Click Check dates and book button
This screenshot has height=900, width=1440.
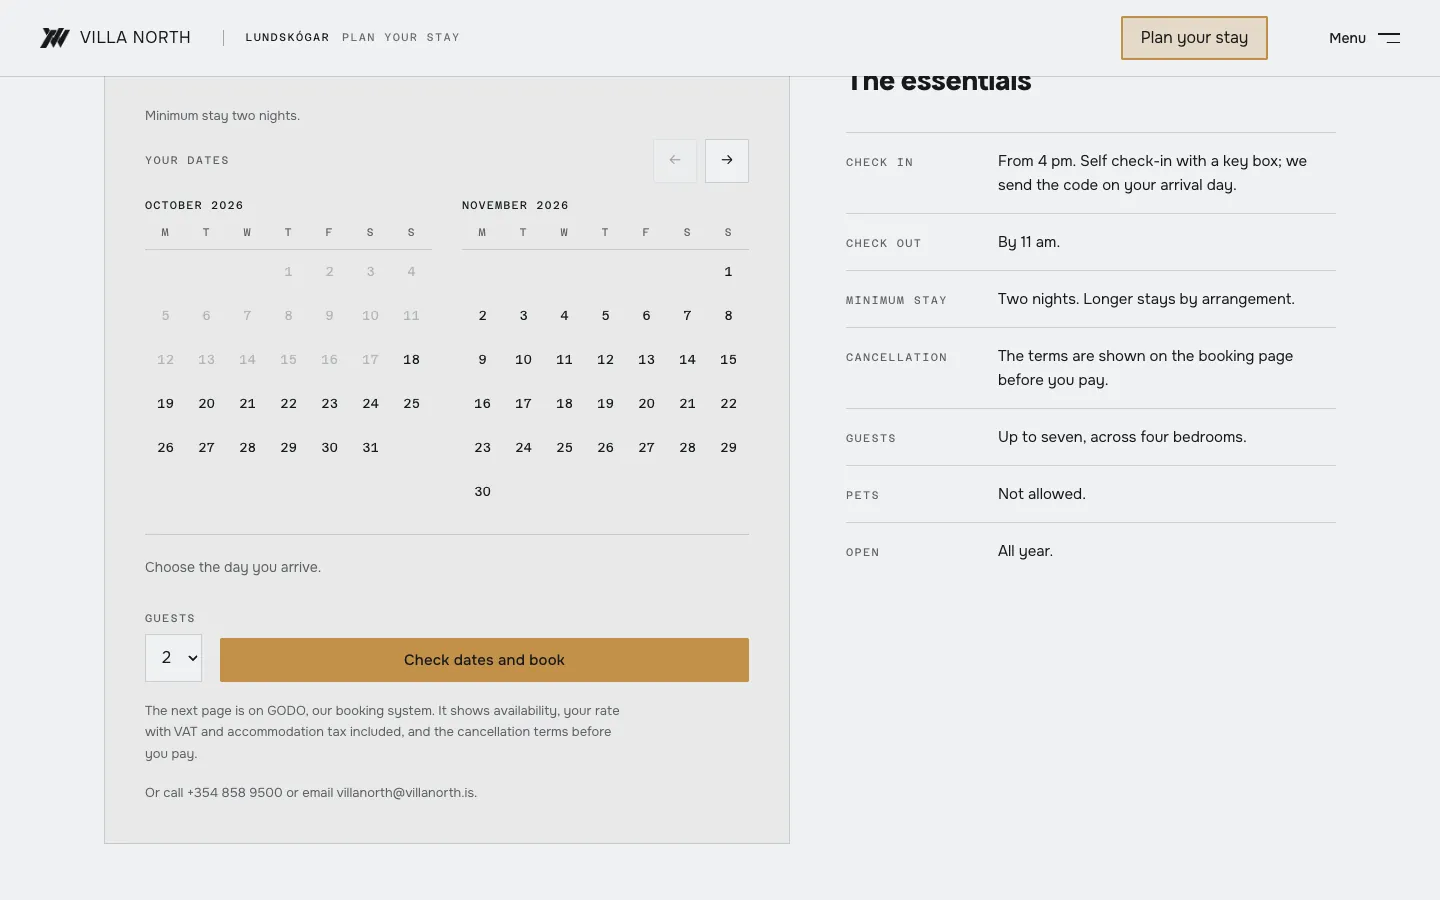(484, 660)
